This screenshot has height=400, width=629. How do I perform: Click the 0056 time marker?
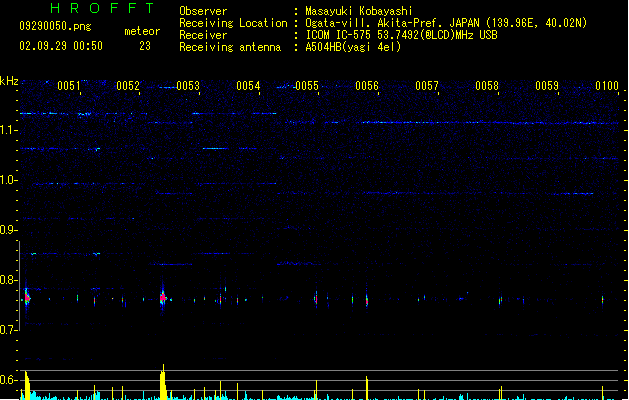point(367,86)
